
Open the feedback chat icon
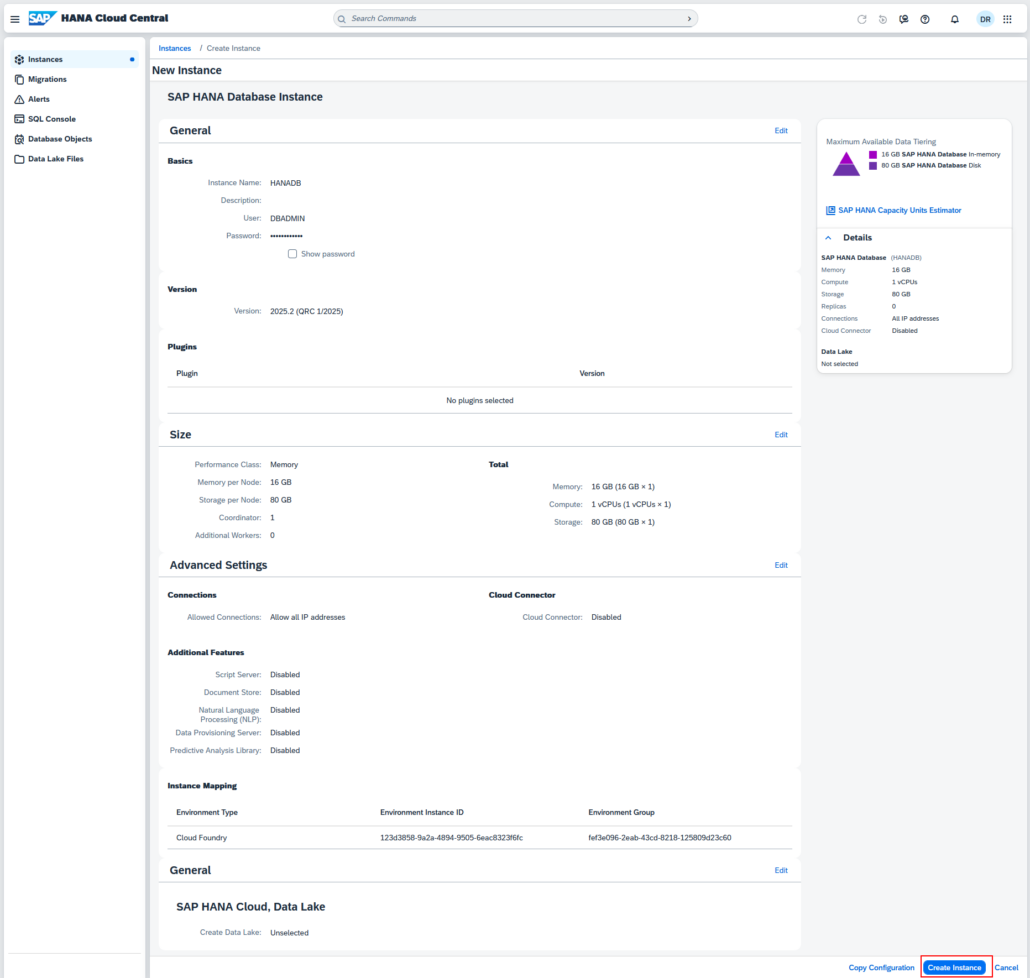click(904, 19)
